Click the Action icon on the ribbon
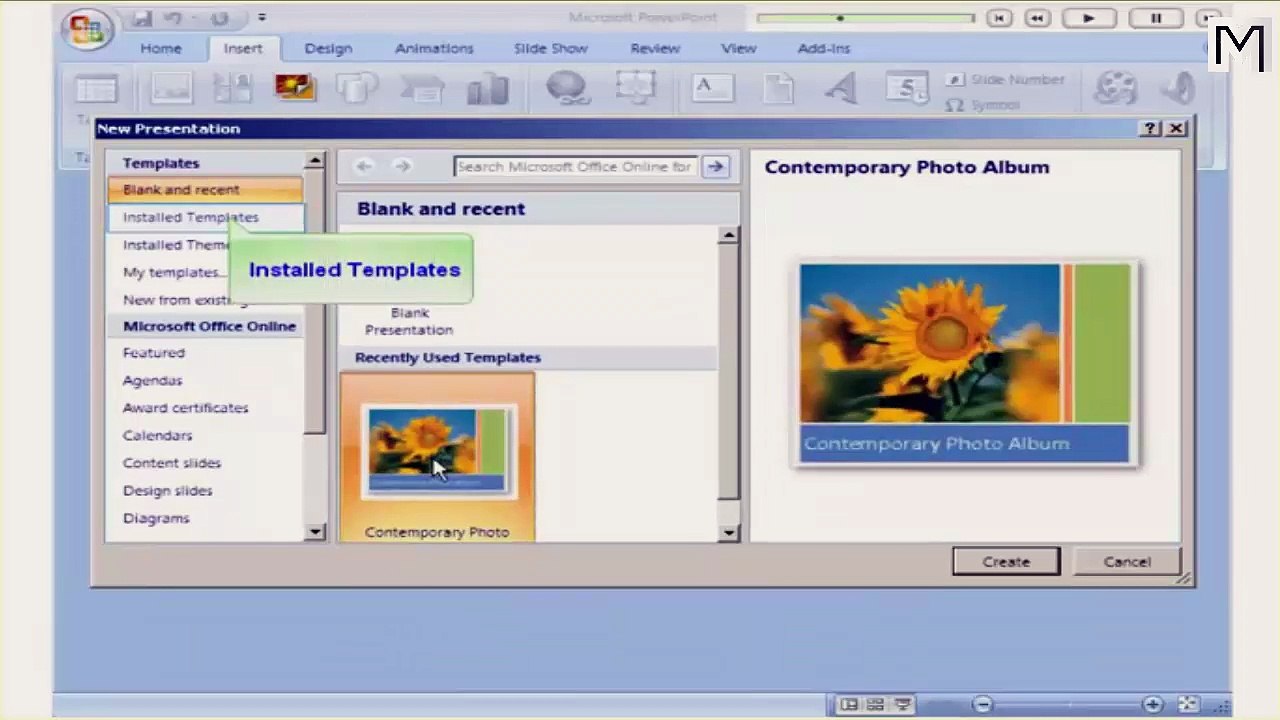Image resolution: width=1280 pixels, height=720 pixels. pyautogui.click(x=636, y=89)
